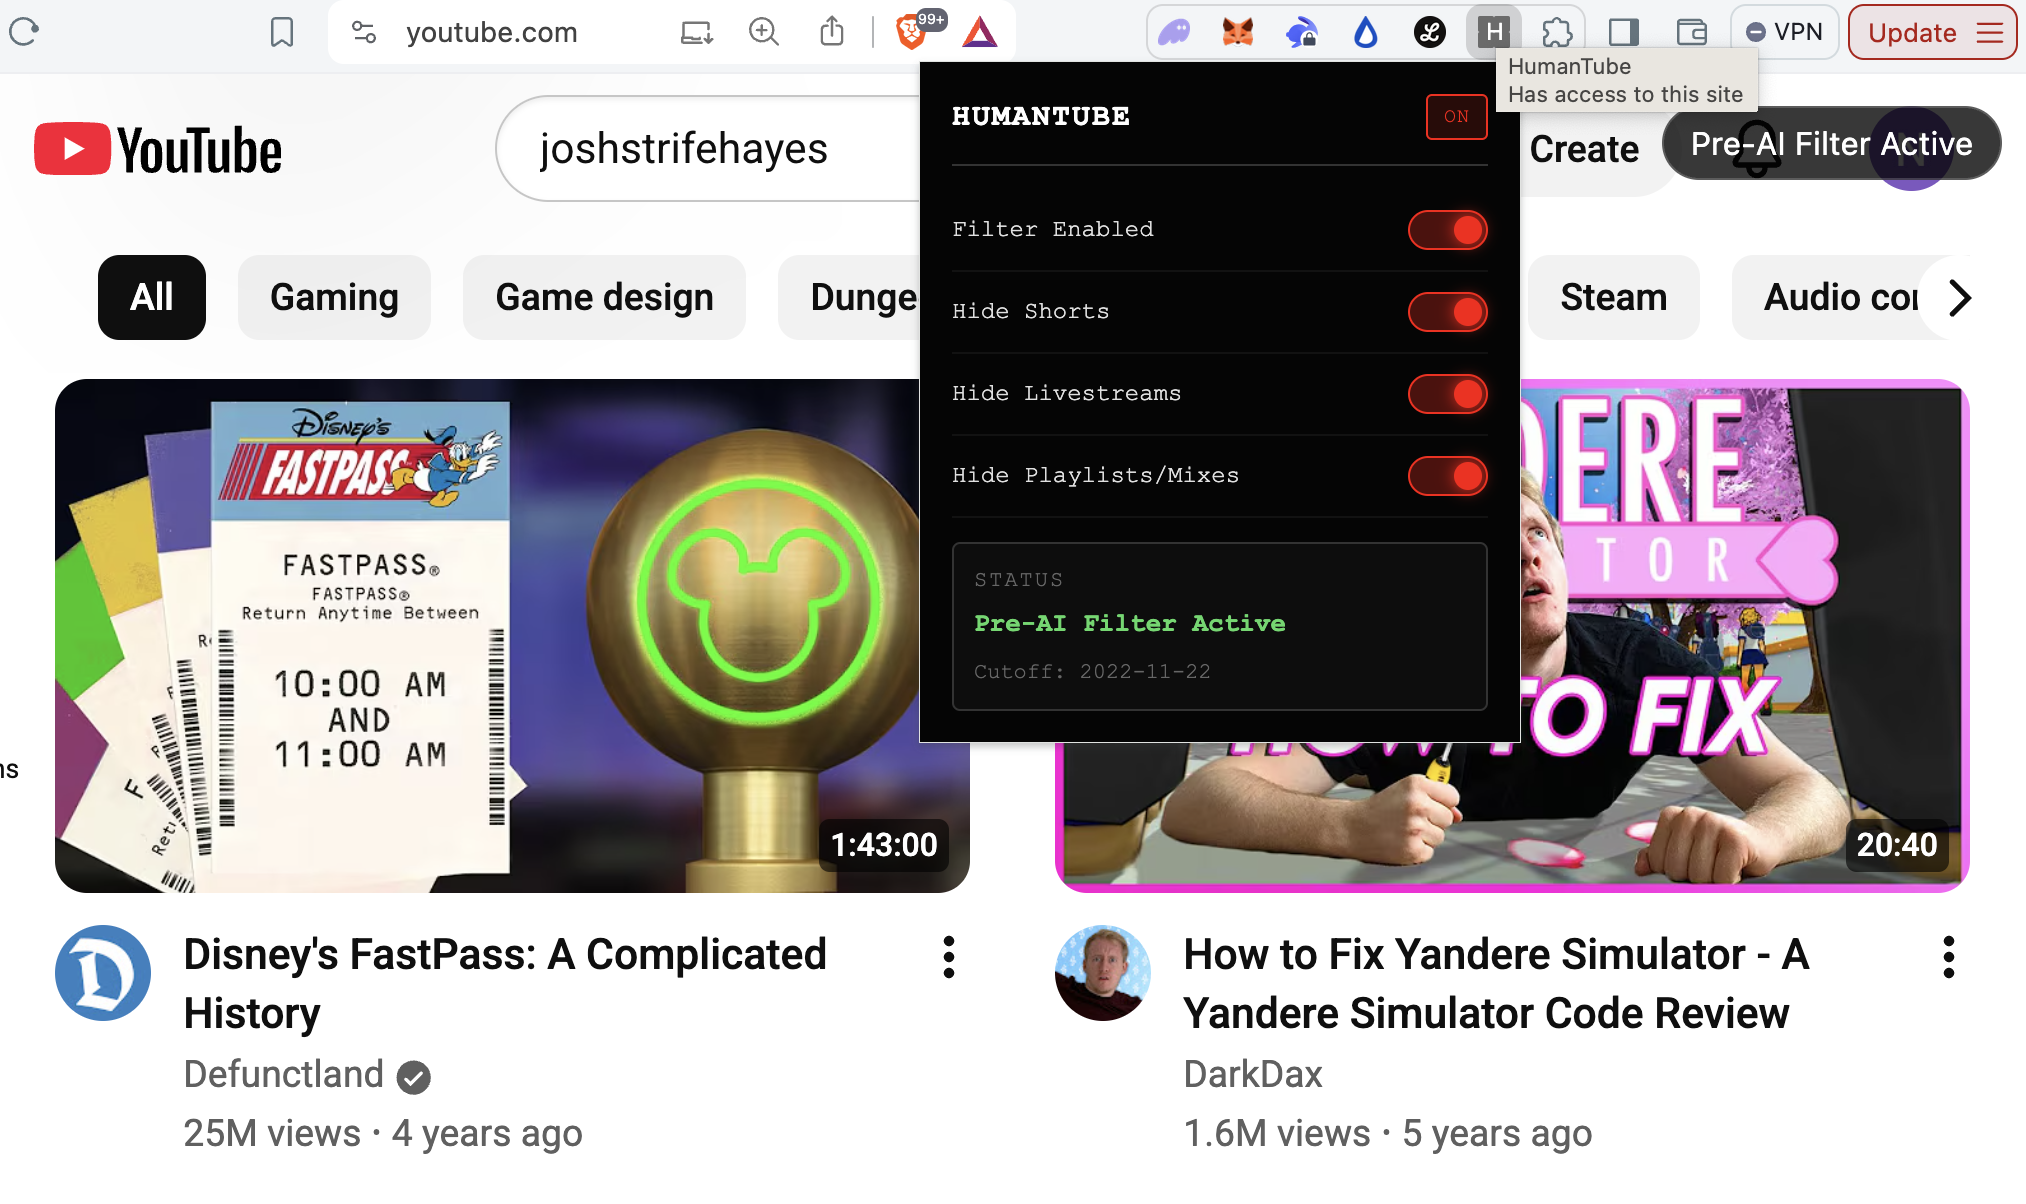Viewport: 2026px width, 1204px height.
Task: Open the MetaMask fox extension
Action: pos(1237,32)
